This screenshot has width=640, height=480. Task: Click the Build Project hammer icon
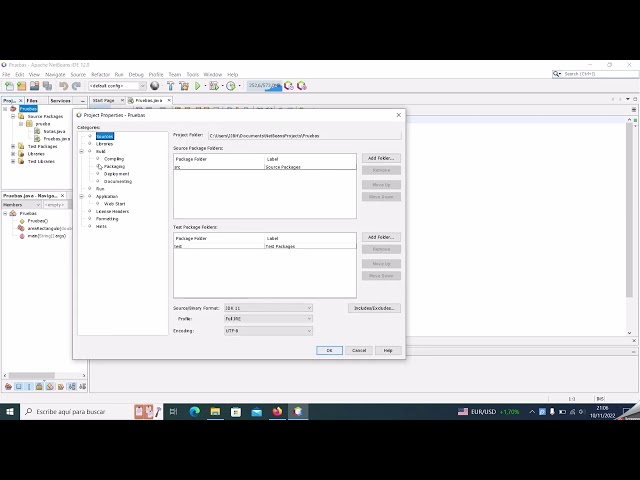[171, 86]
